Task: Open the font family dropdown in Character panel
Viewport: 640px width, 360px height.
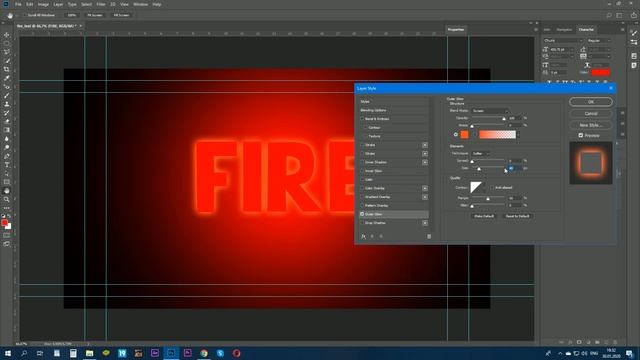Action: pos(563,40)
